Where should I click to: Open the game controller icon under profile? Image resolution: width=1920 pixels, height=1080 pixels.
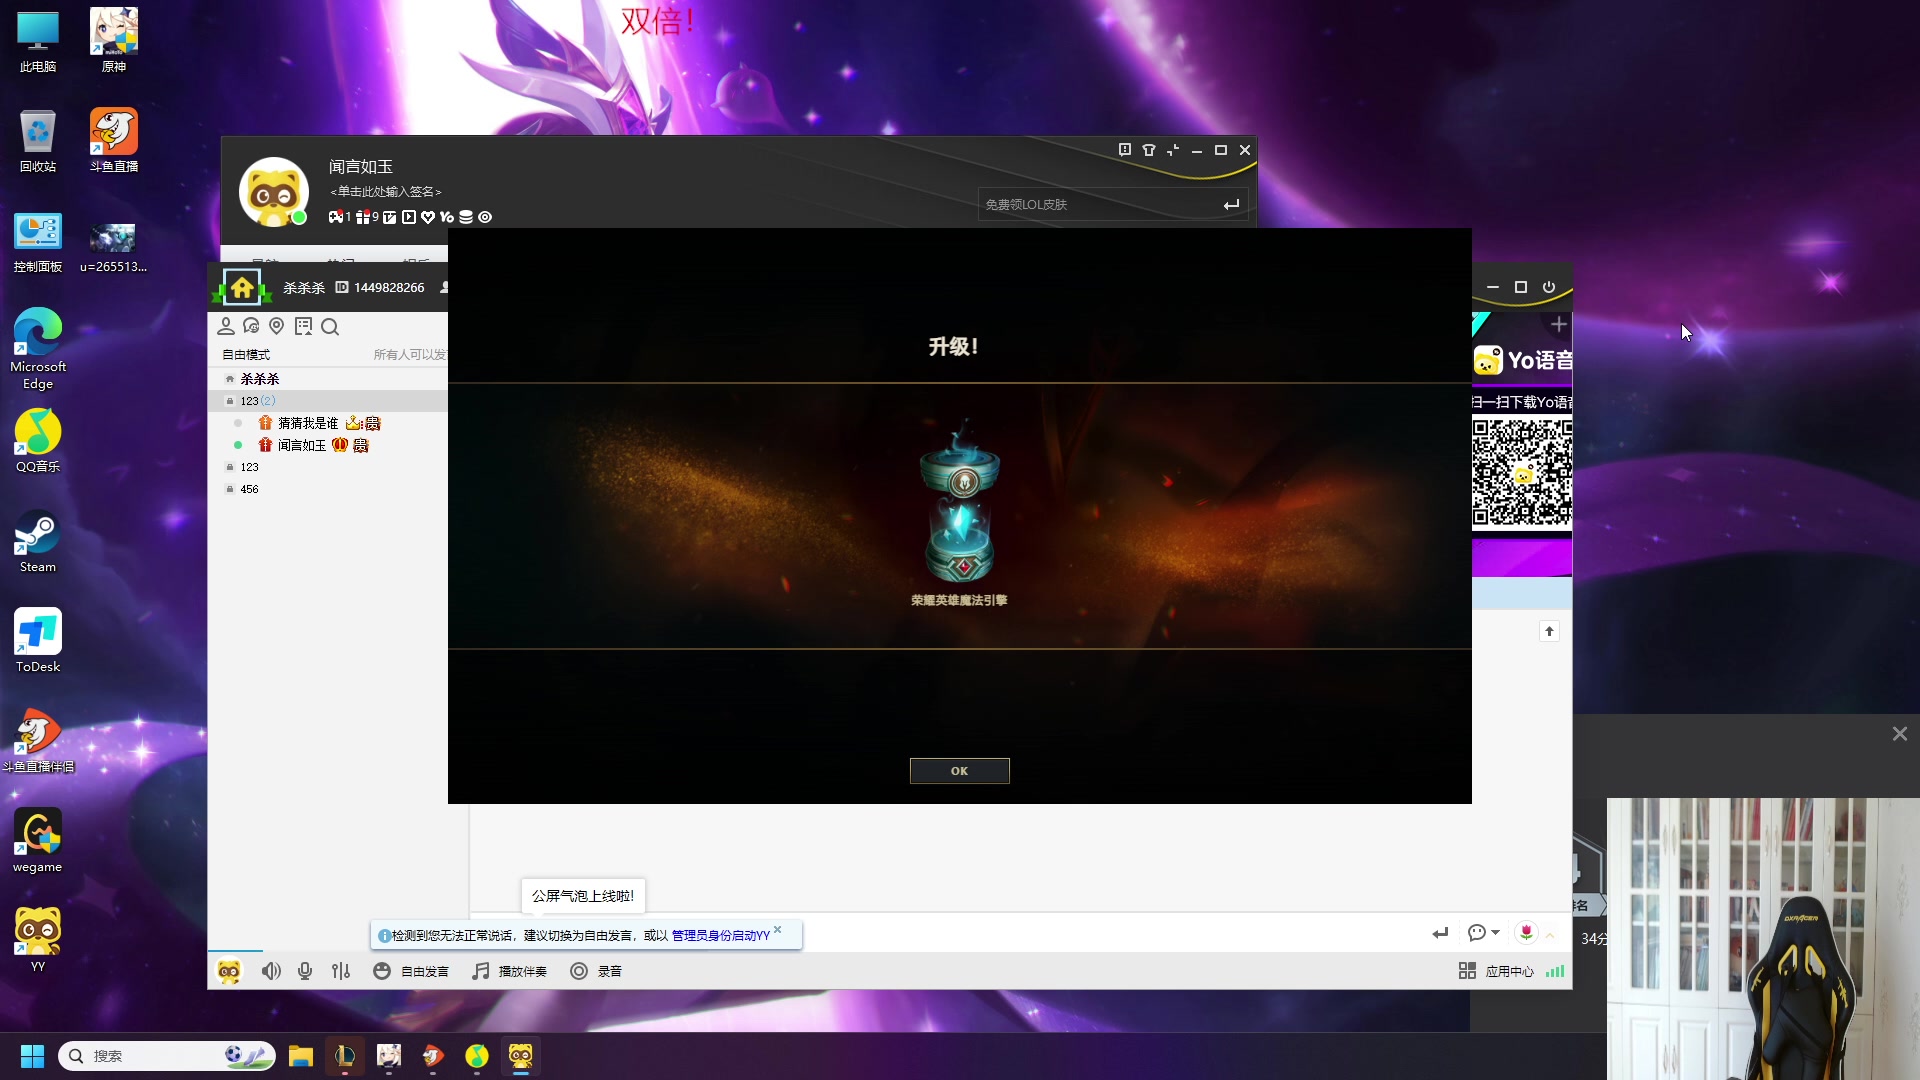(x=336, y=217)
